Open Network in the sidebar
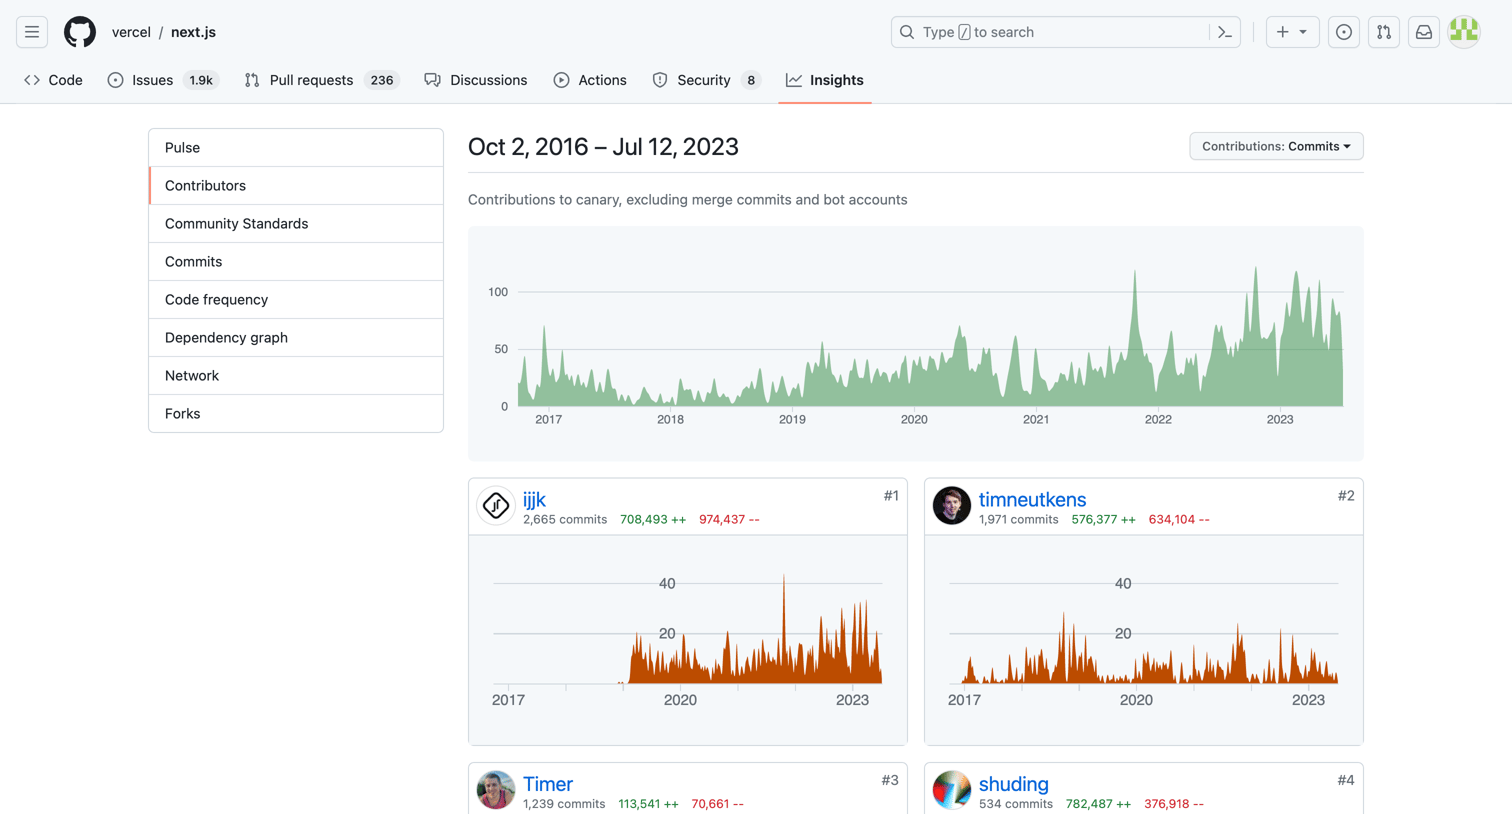This screenshot has height=814, width=1512. 296,376
